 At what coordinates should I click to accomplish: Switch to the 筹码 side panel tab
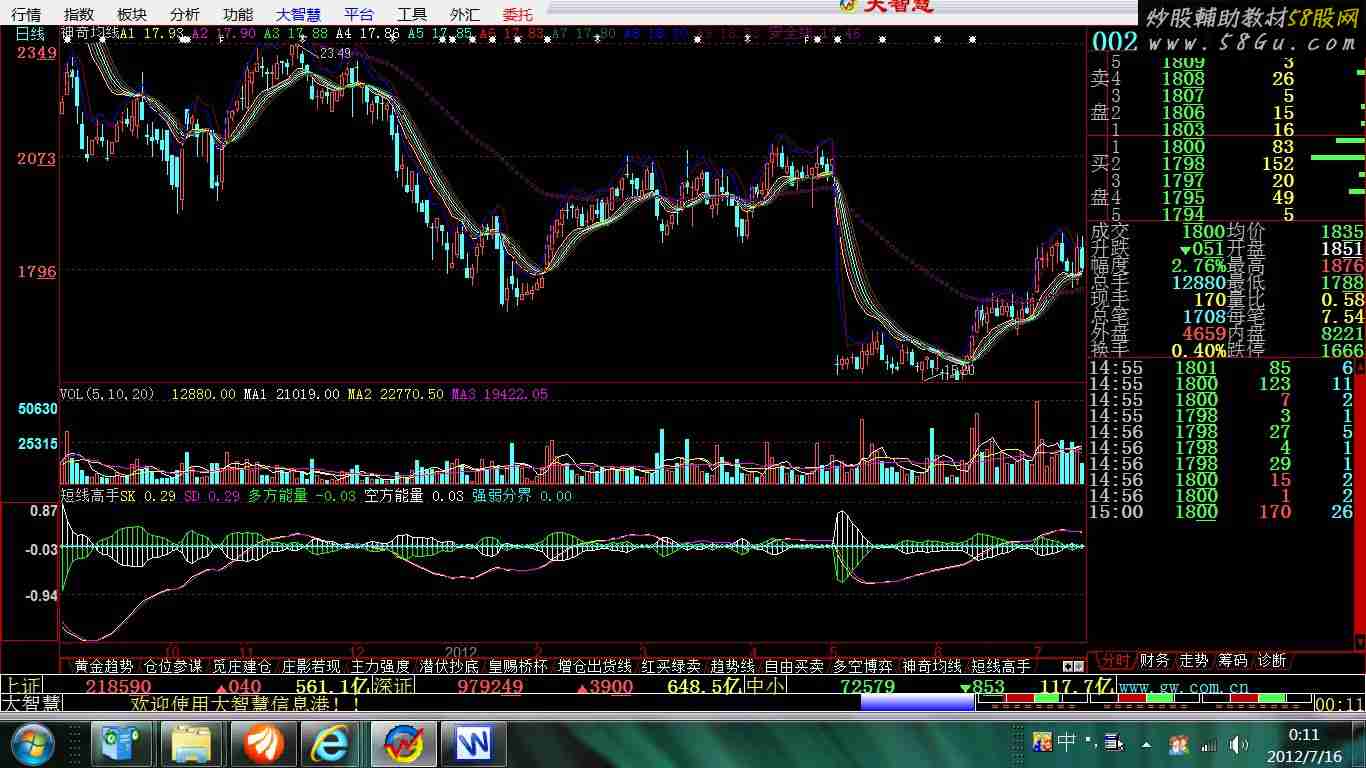click(x=1233, y=661)
